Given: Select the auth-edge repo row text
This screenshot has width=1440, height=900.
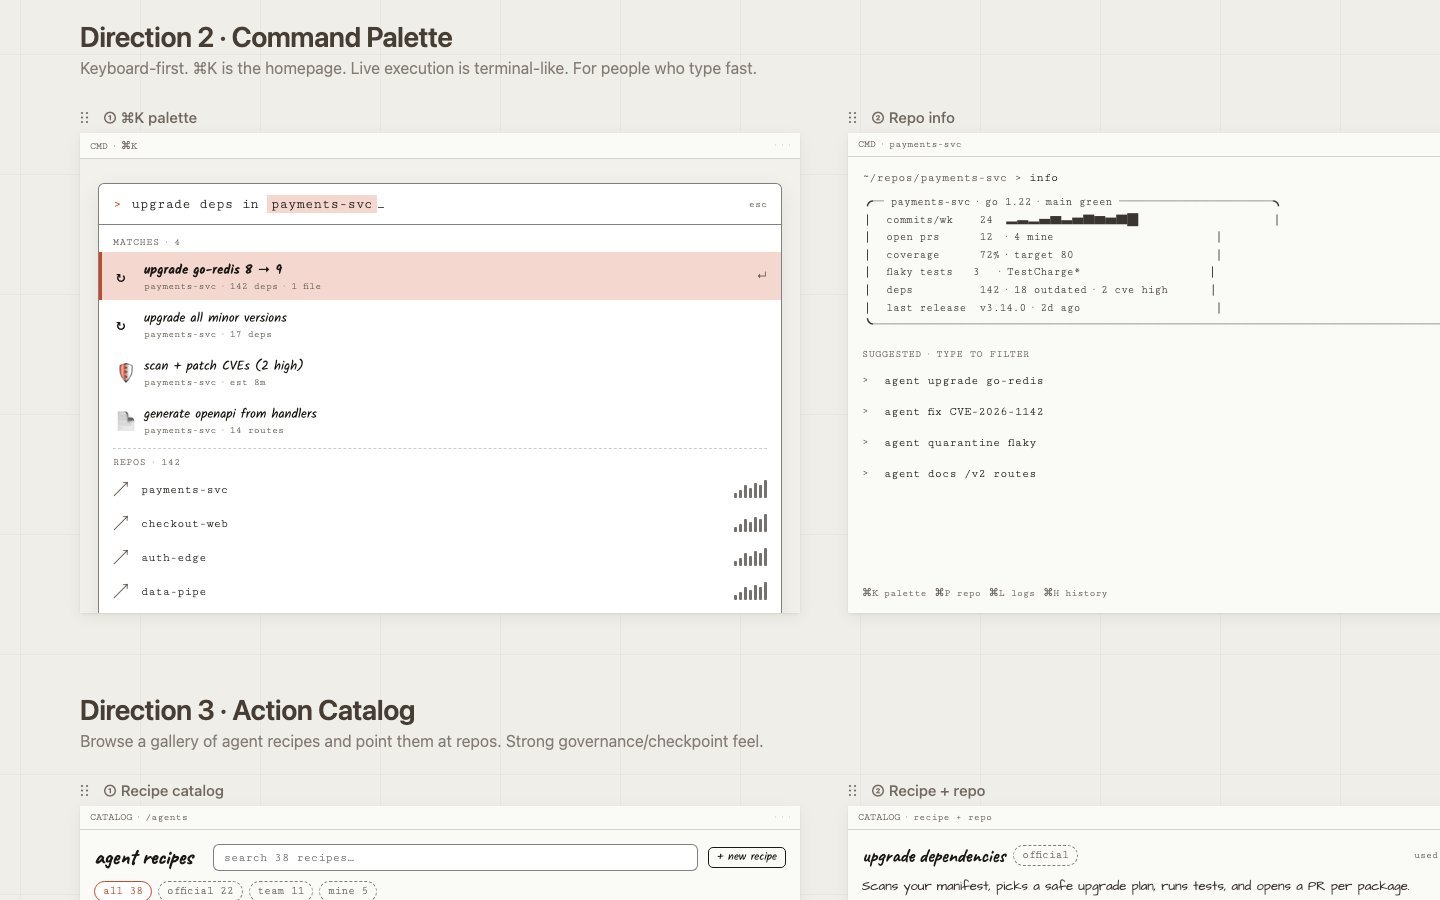Looking at the screenshot, I should (x=174, y=558).
